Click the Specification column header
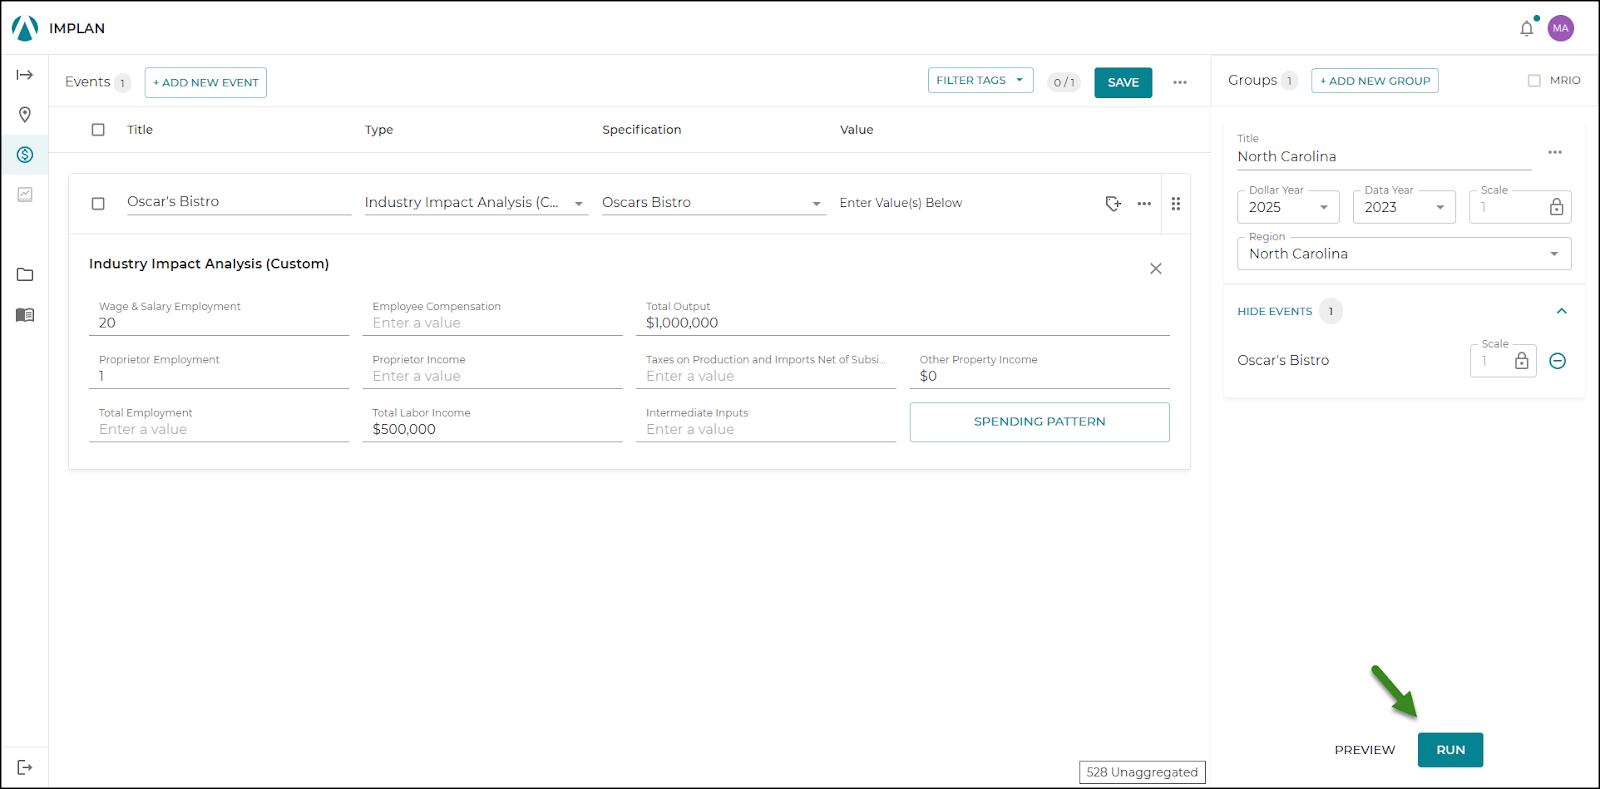 click(x=641, y=130)
